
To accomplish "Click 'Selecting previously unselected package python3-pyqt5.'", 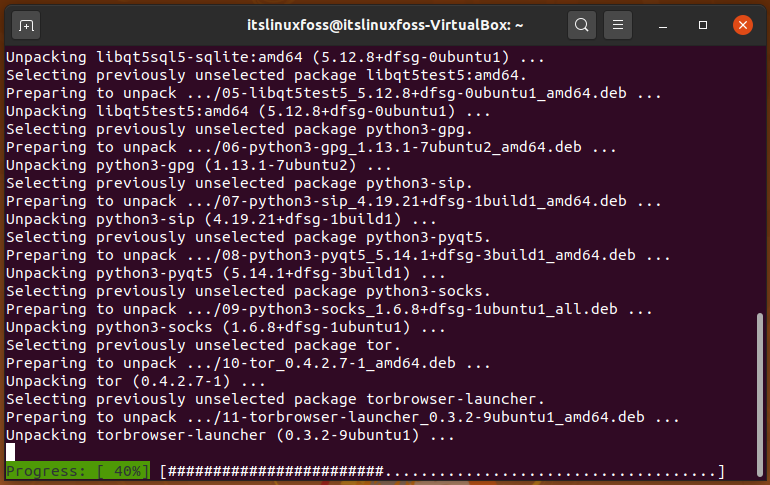I will (248, 237).
